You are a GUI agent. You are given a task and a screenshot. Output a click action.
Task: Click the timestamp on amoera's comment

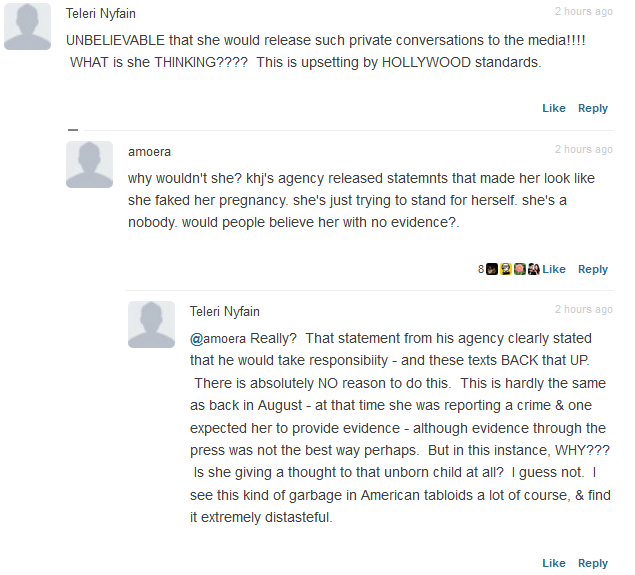tap(584, 149)
